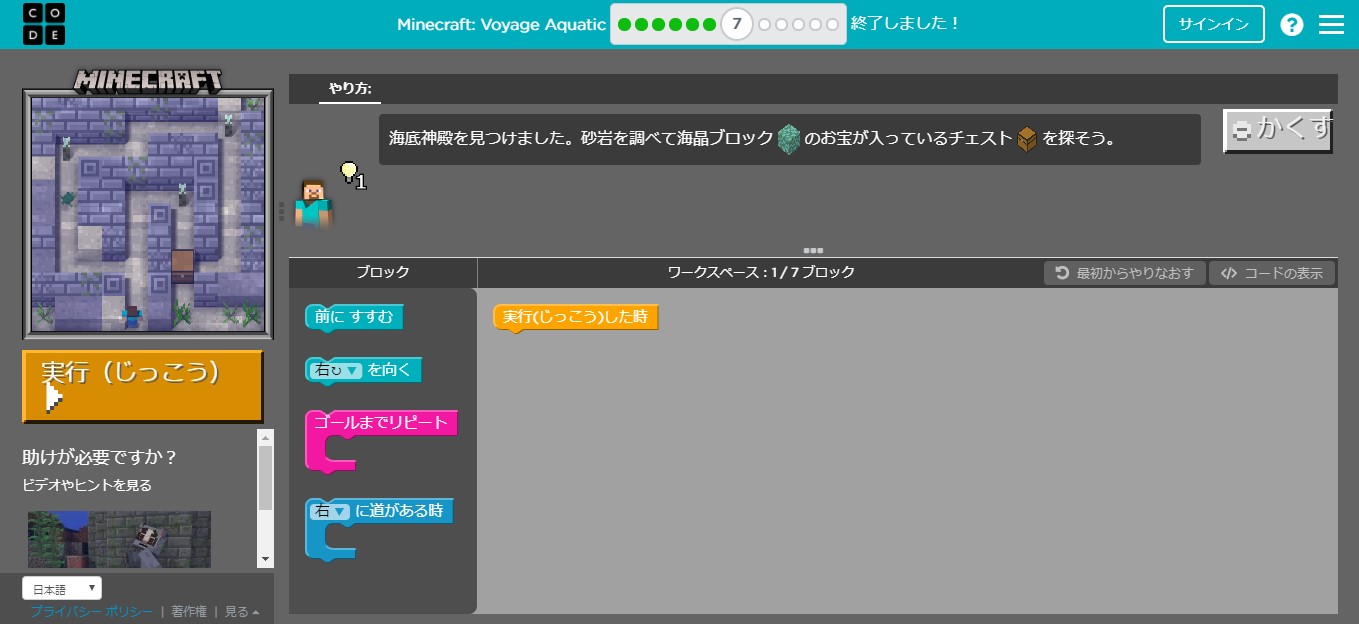This screenshot has height=624, width=1359.
Task: Click the 前にすすむ move forward block
Action: coord(354,318)
